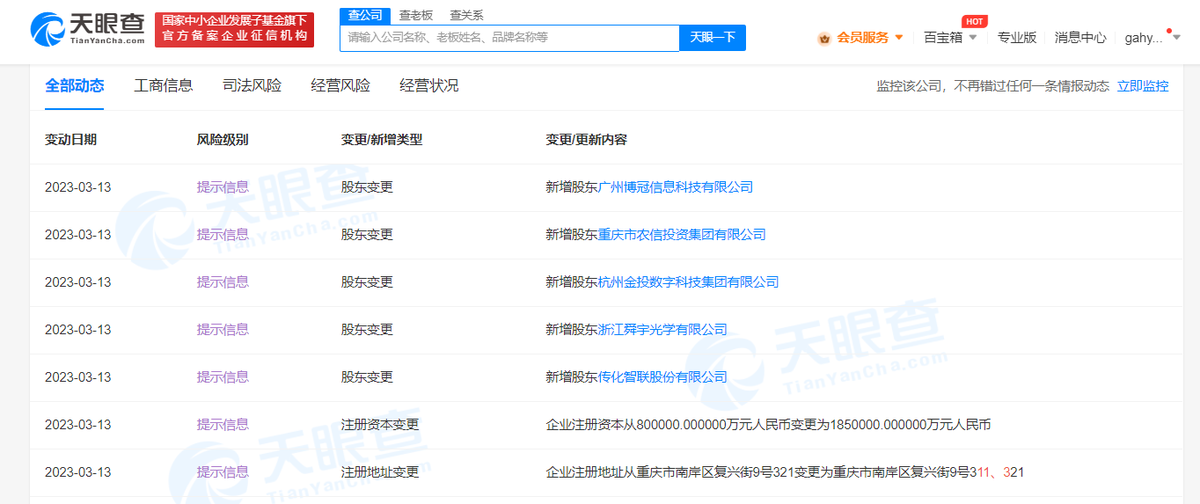Screen dimensions: 1200x504
Task: Open the TianYanCha logo homepage
Action: point(89,30)
